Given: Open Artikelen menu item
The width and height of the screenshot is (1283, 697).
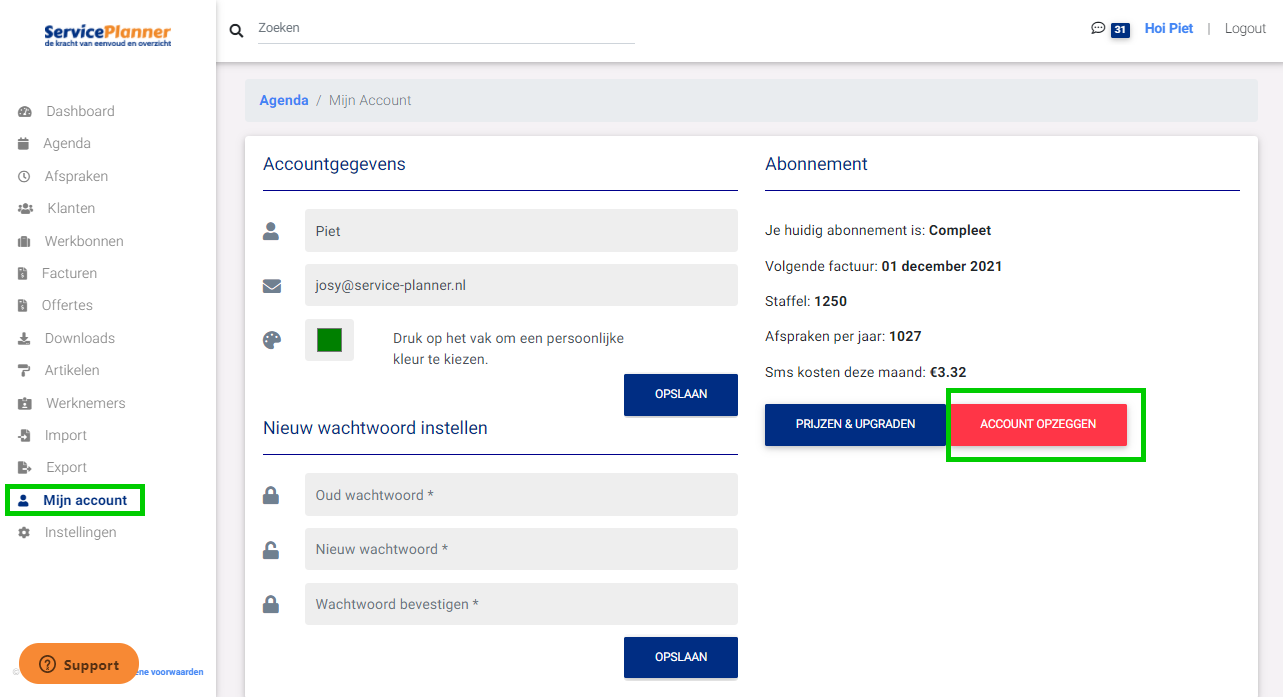Looking at the screenshot, I should pos(72,370).
